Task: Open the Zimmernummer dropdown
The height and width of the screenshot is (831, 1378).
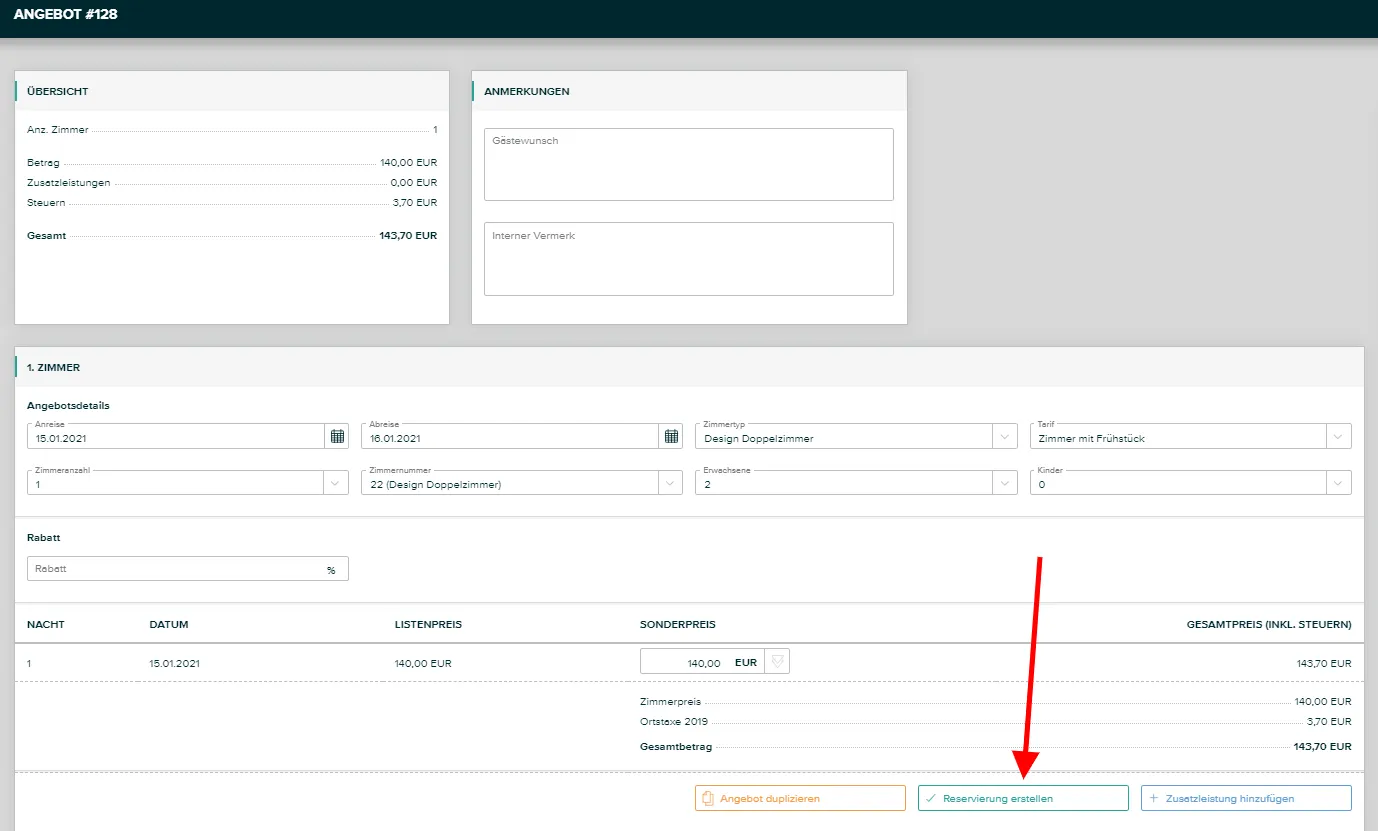Action: point(670,483)
